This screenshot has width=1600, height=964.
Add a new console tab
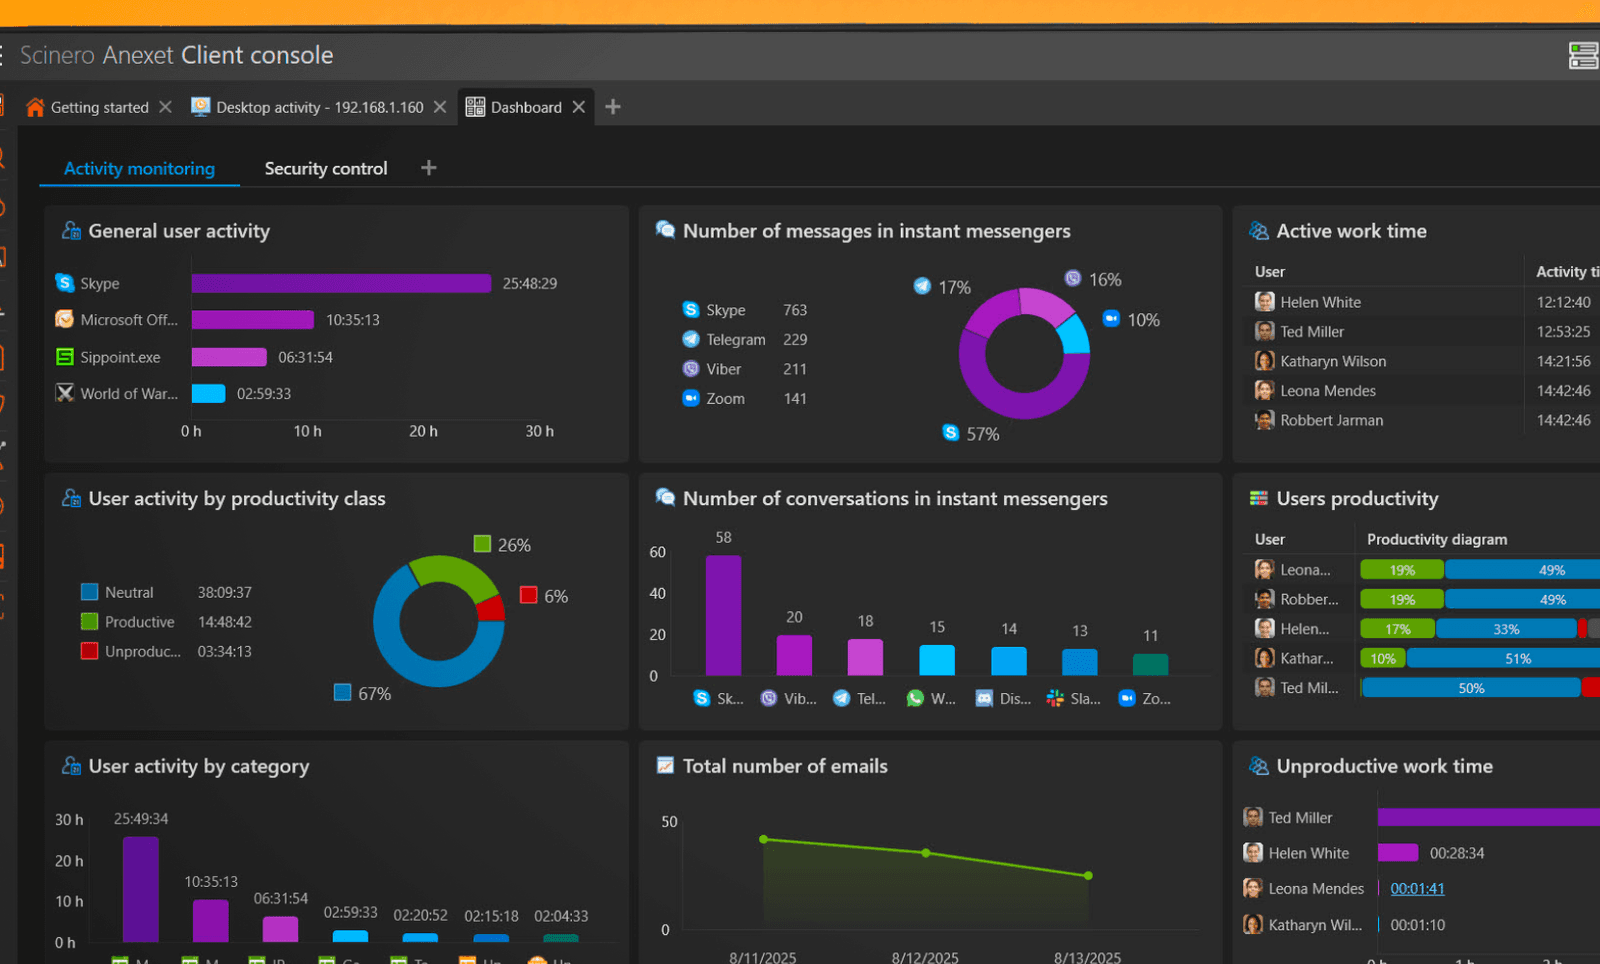click(613, 107)
